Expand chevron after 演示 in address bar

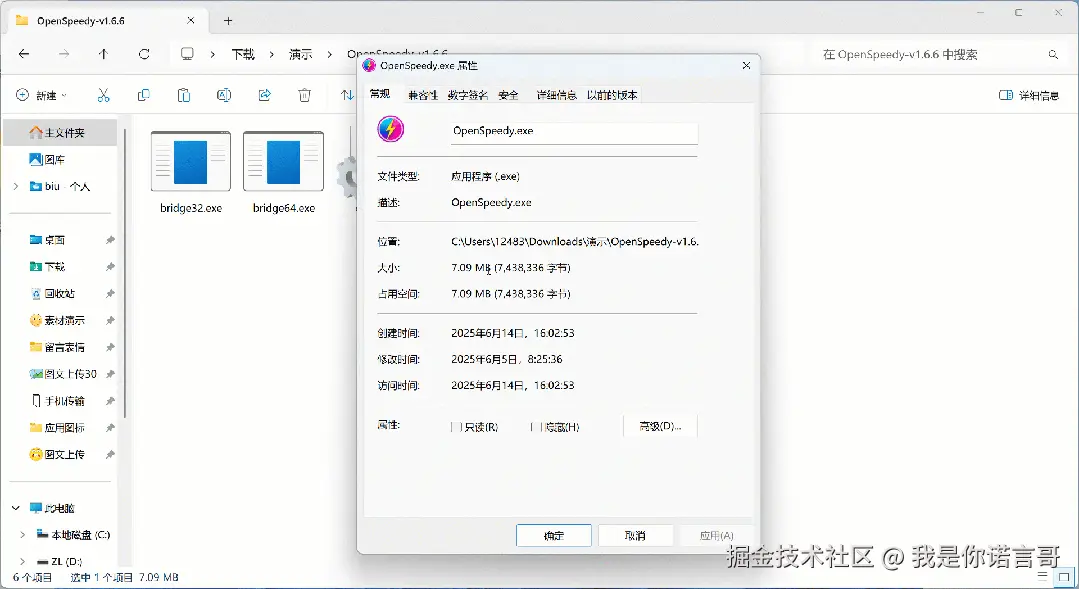click(330, 54)
